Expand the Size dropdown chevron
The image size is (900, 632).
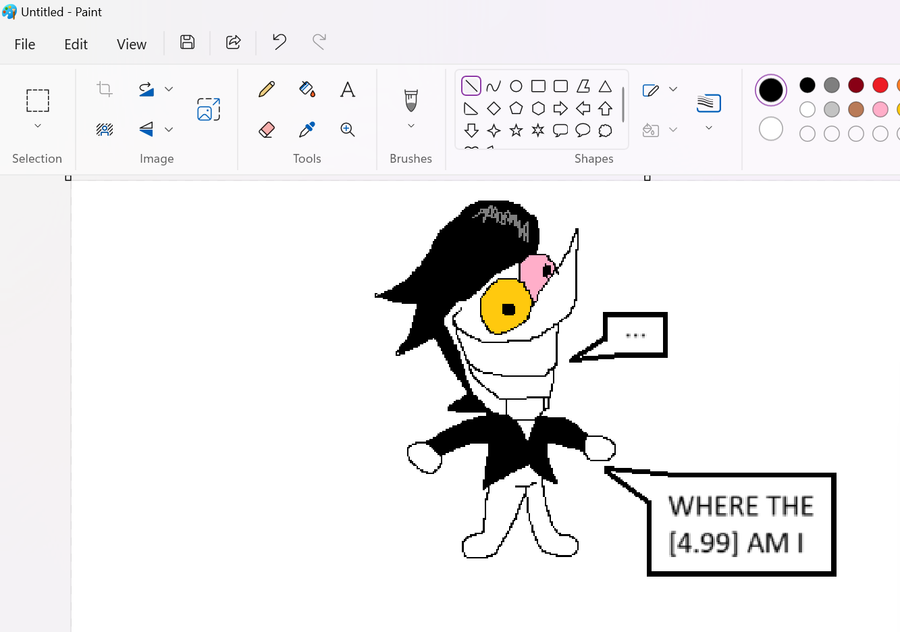pos(709,127)
